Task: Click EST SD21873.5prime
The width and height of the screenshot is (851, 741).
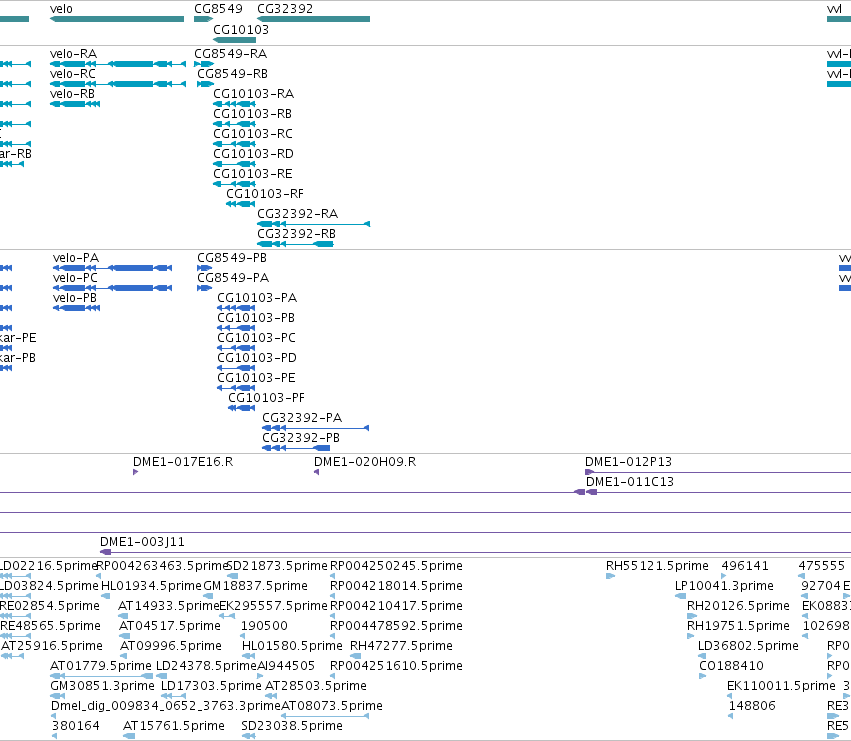Action: click(232, 576)
